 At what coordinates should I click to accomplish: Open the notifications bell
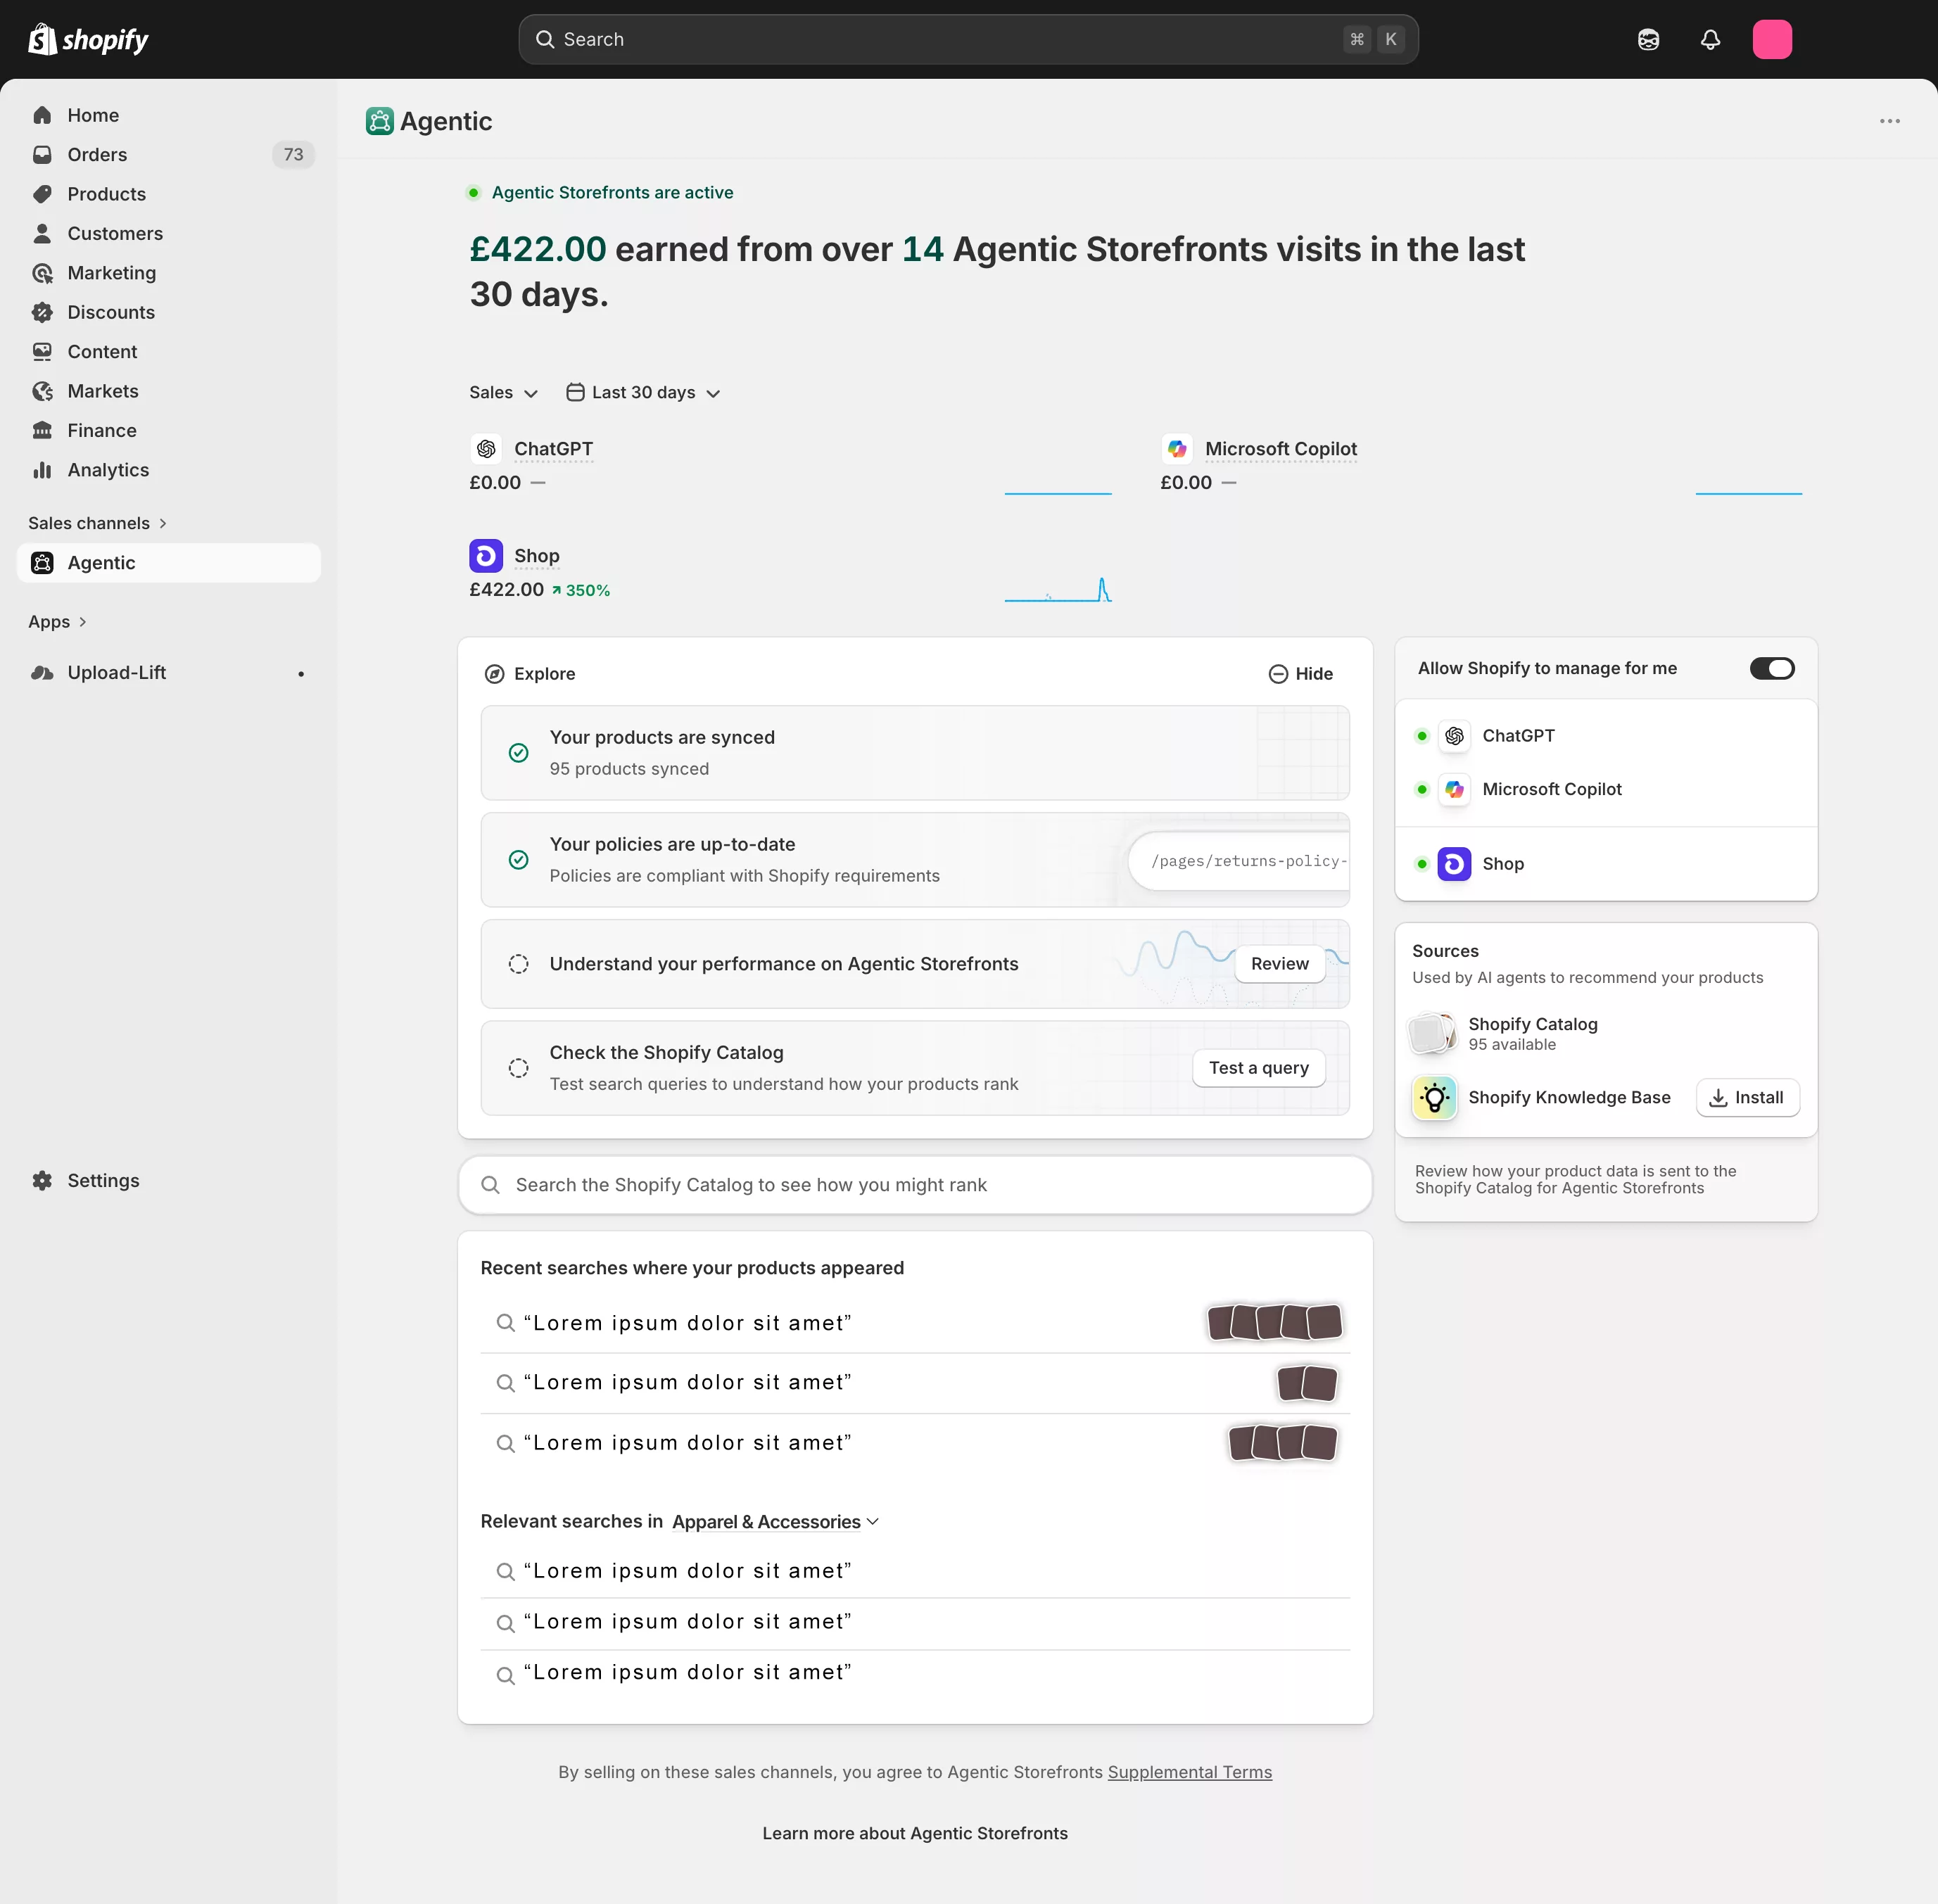[x=1710, y=39]
